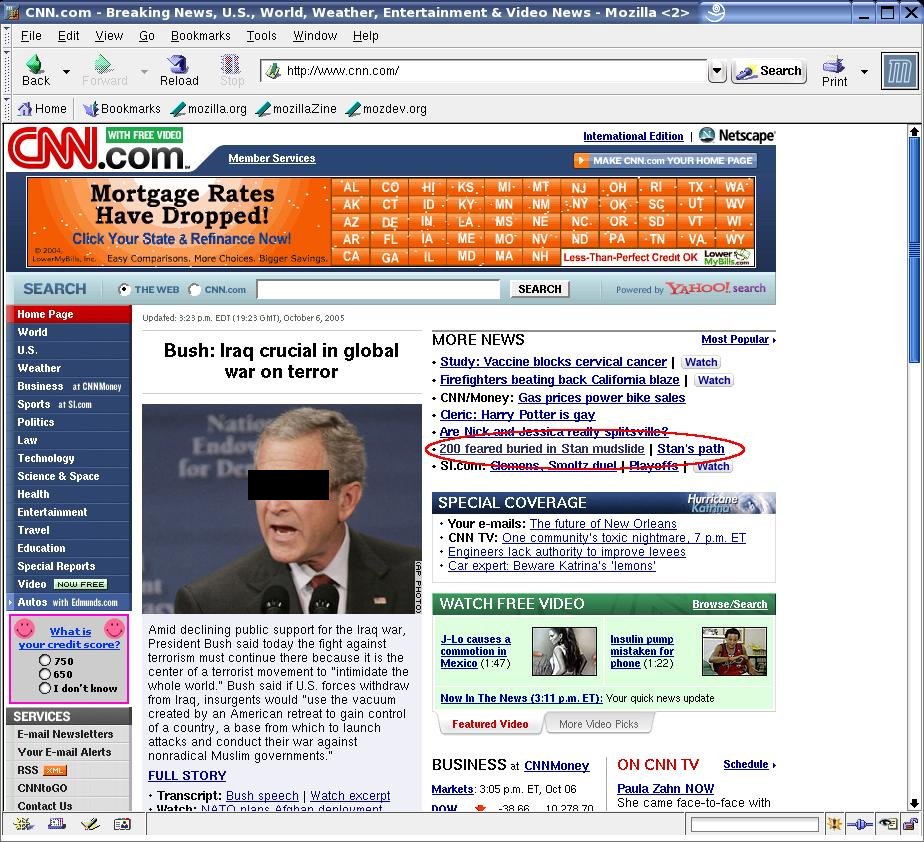Click the Hurricane Katrina special coverage graphic
The width and height of the screenshot is (924, 842).
point(730,503)
